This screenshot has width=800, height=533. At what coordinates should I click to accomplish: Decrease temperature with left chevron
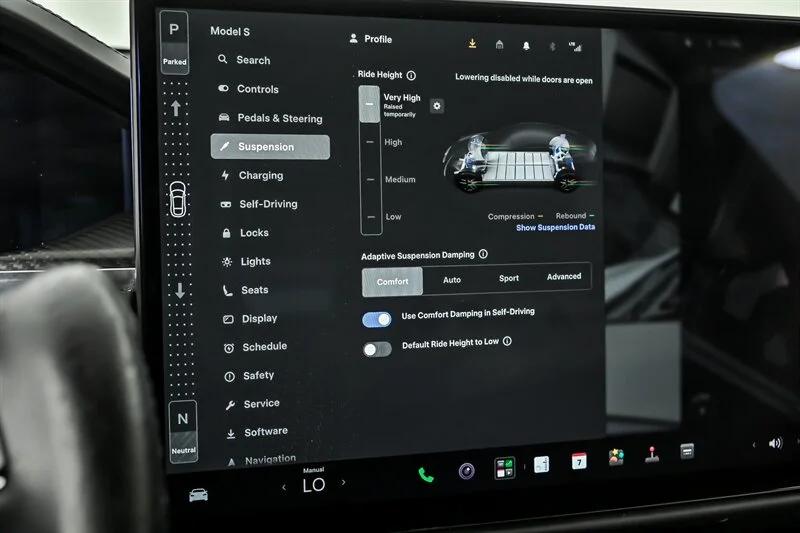pos(284,488)
